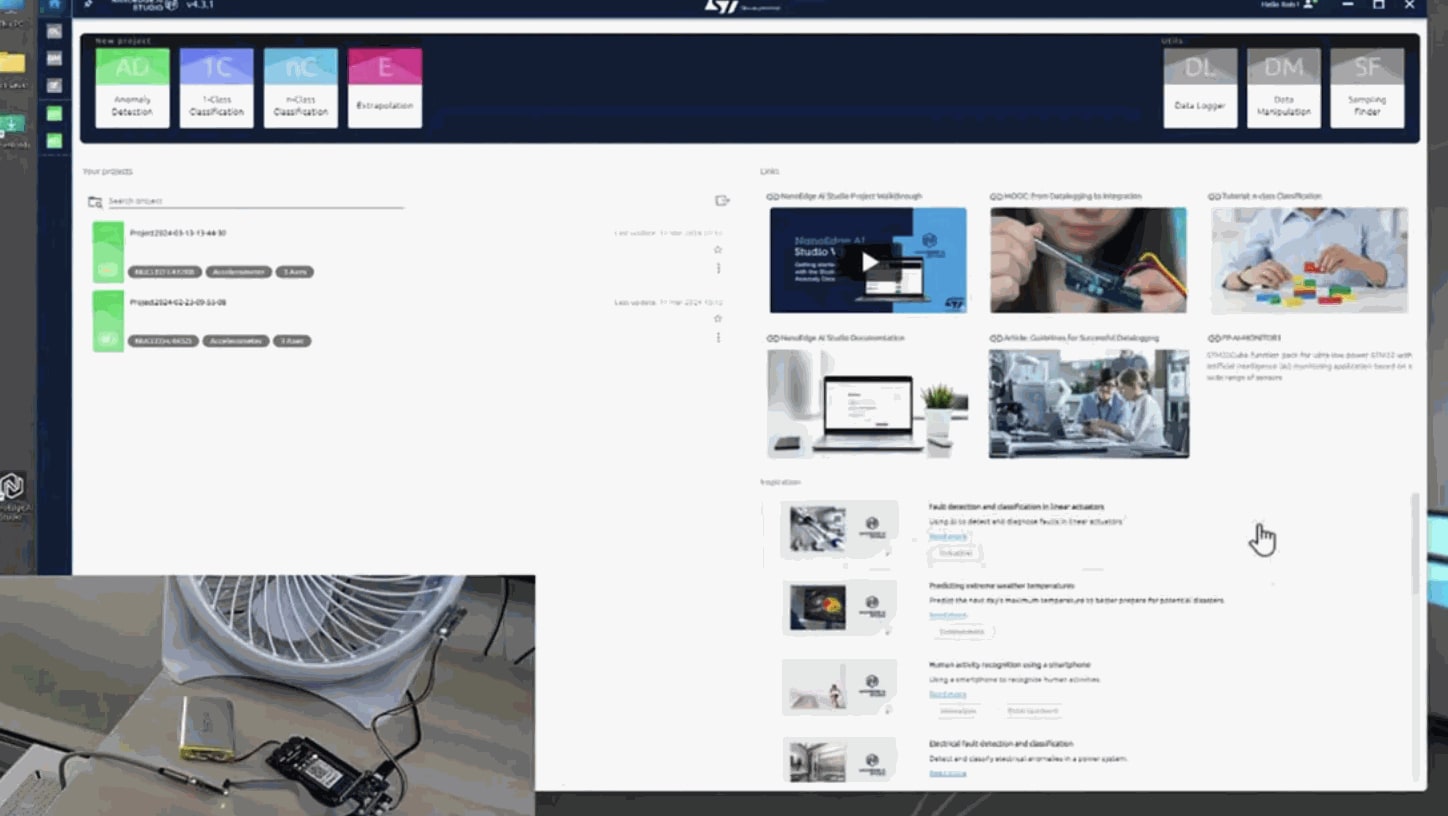Click green thumbnail of Project2024-03-13-13-44-30
The width and height of the screenshot is (1448, 816).
click(x=108, y=252)
